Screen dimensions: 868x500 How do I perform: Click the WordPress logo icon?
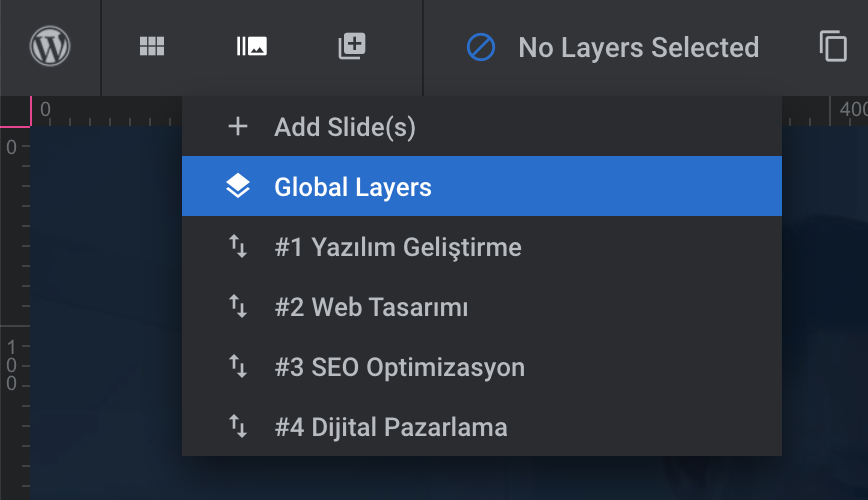(50, 47)
